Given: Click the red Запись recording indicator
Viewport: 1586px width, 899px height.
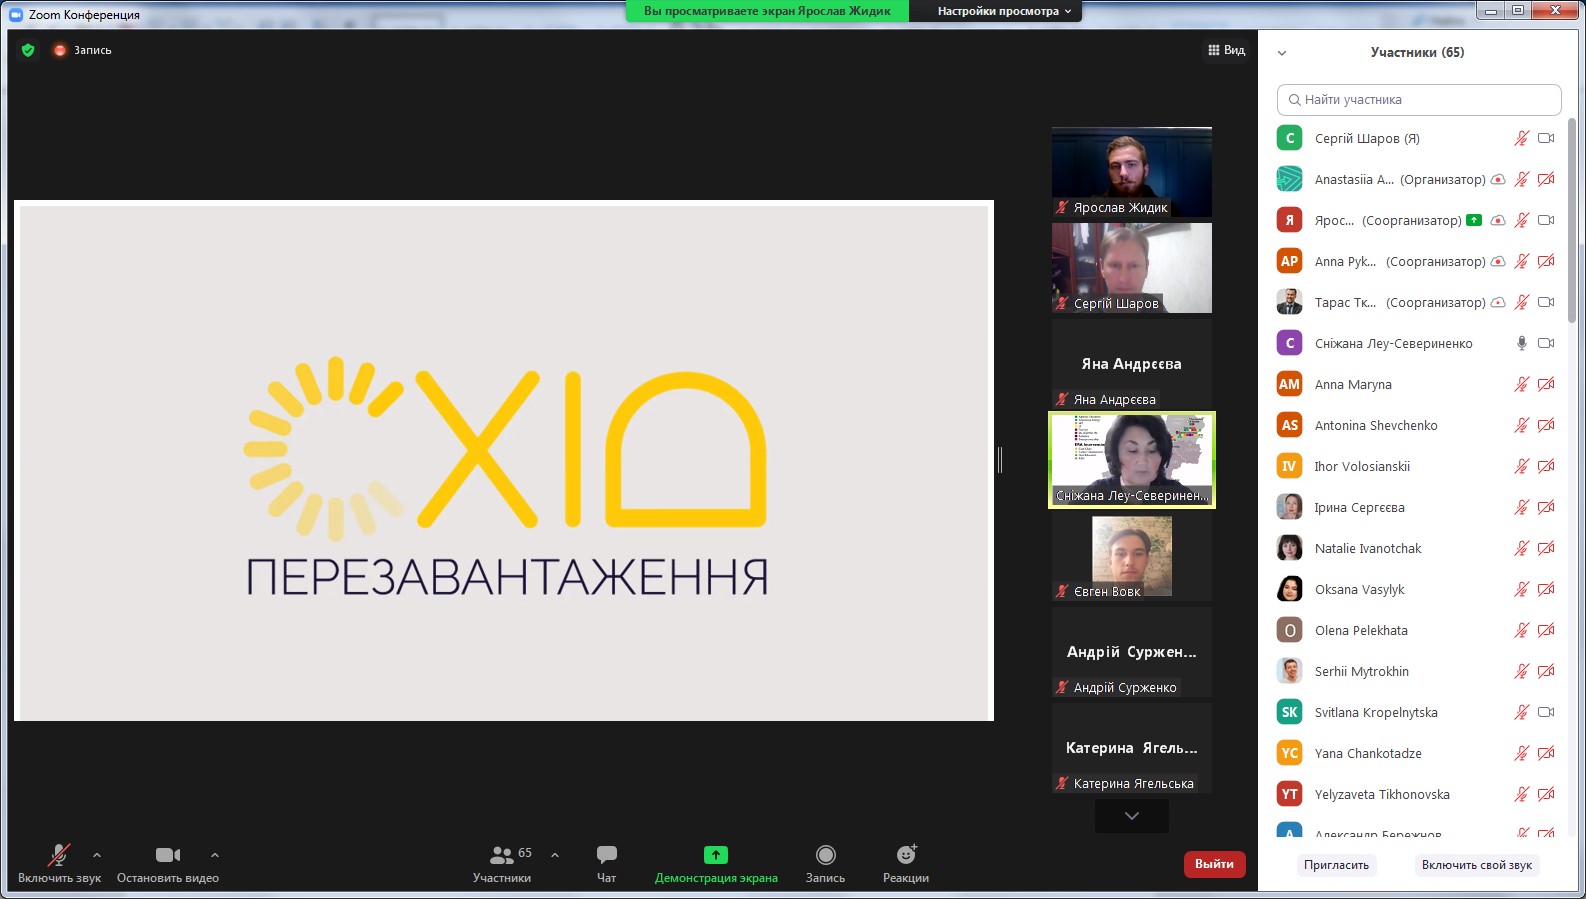Looking at the screenshot, I should (x=83, y=50).
